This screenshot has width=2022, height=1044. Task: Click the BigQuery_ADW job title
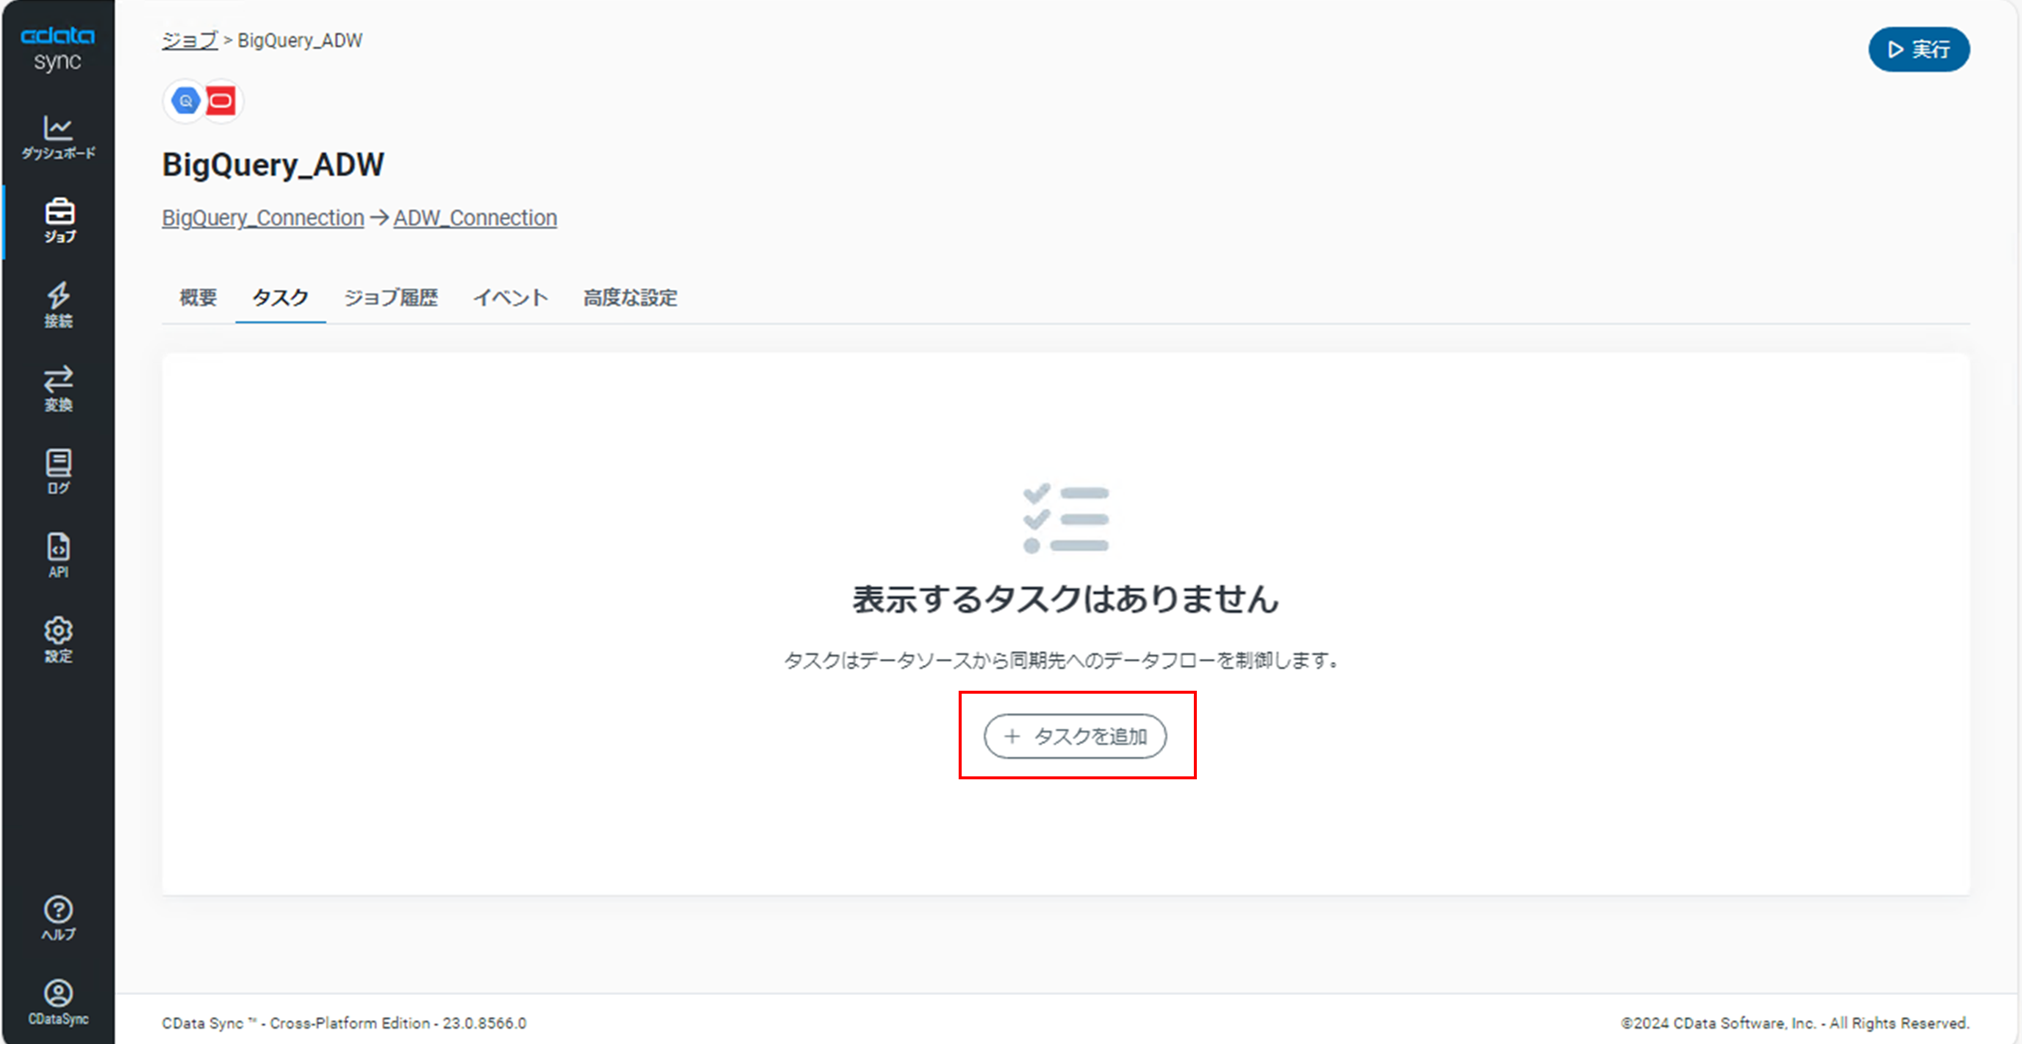[x=273, y=164]
